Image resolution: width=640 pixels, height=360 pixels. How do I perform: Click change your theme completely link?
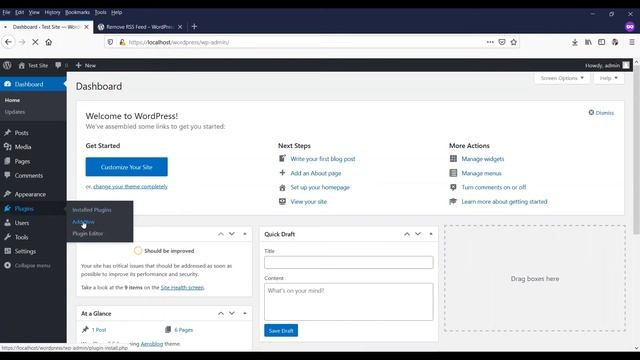[131, 187]
